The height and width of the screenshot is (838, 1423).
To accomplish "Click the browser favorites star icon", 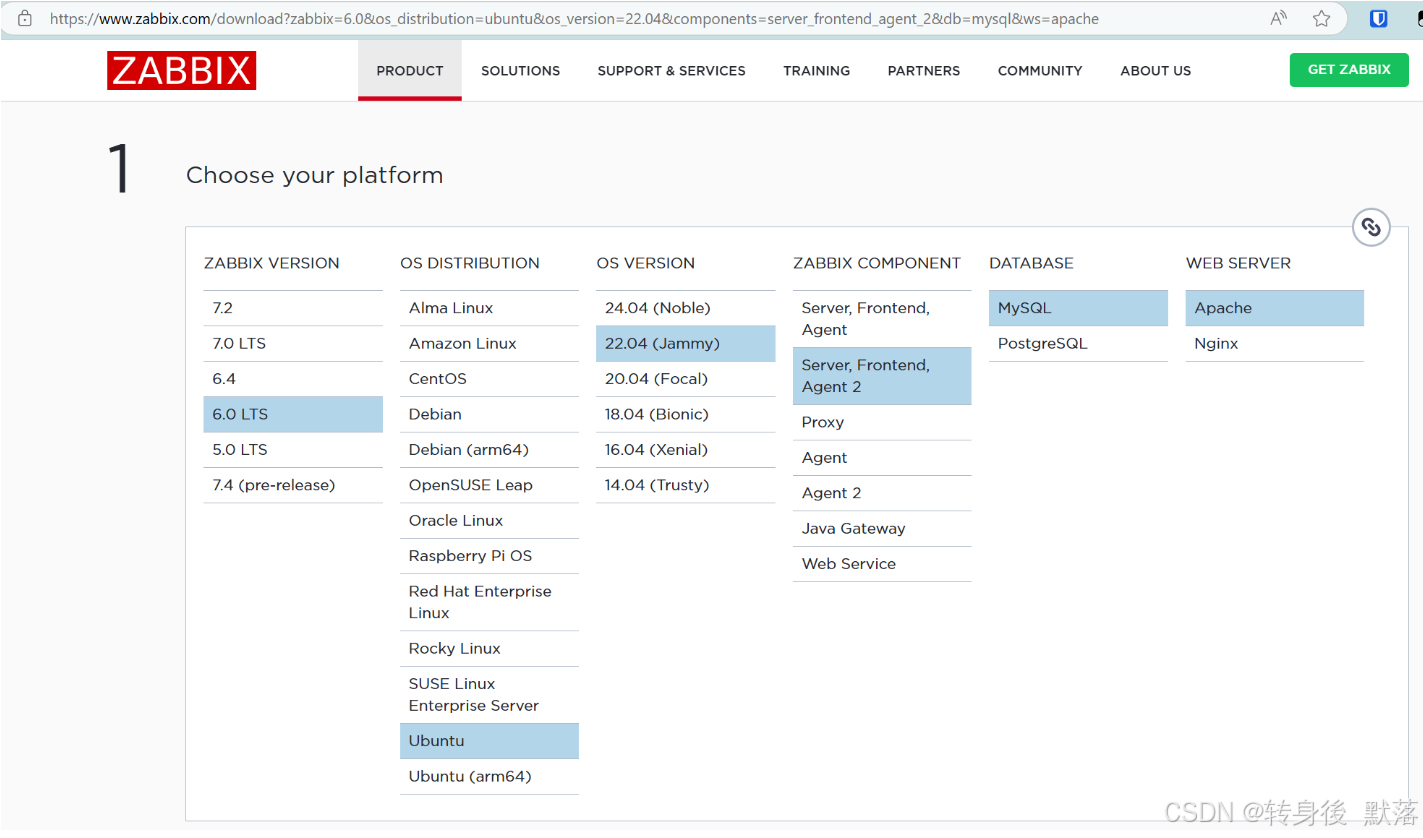I will tap(1321, 18).
